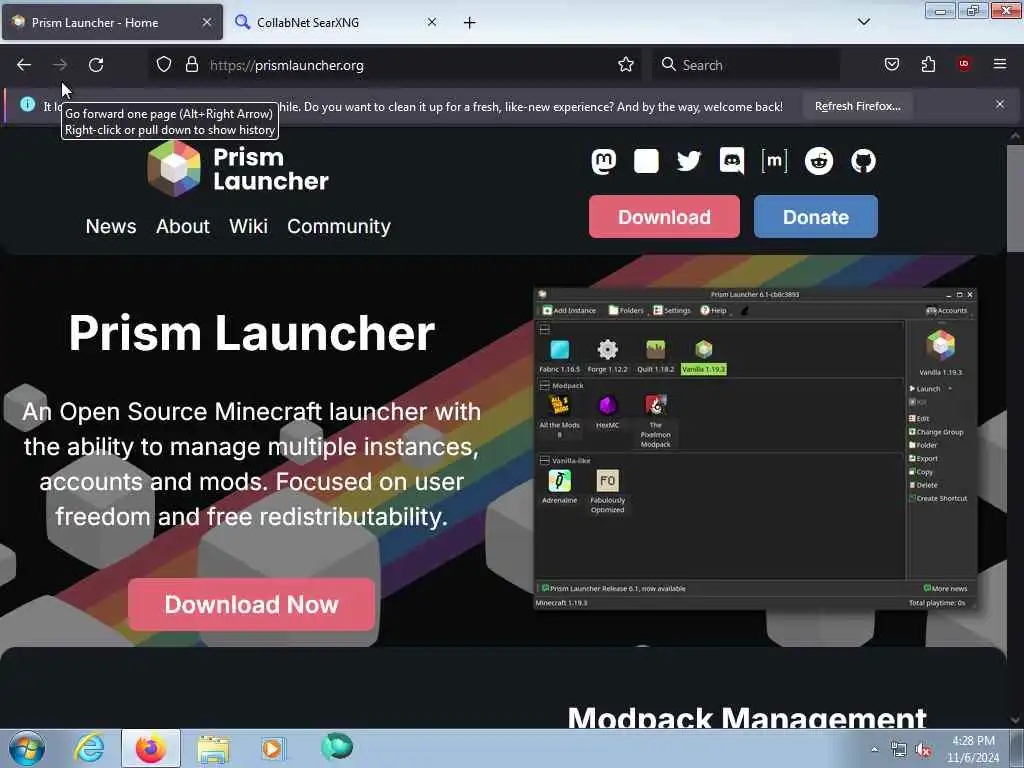Open green globe taskbar application
This screenshot has width=1024, height=768.
336,747
